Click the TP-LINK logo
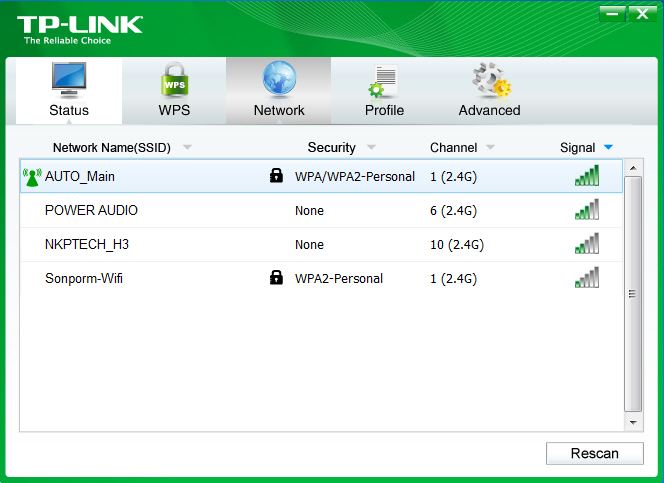Image resolution: width=664 pixels, height=483 pixels. pos(80,30)
